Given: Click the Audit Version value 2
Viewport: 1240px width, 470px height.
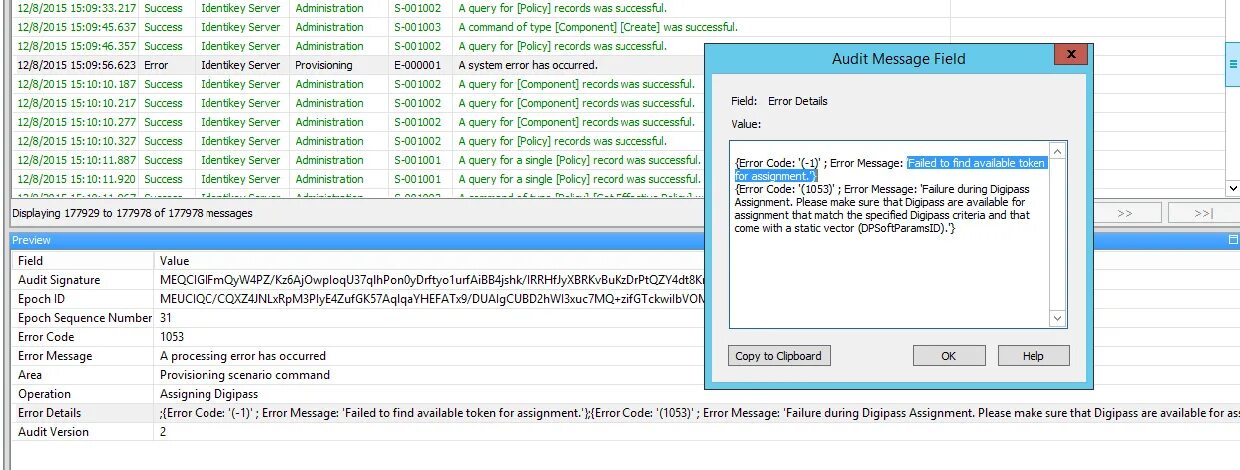Looking at the screenshot, I should pyautogui.click(x=163, y=432).
